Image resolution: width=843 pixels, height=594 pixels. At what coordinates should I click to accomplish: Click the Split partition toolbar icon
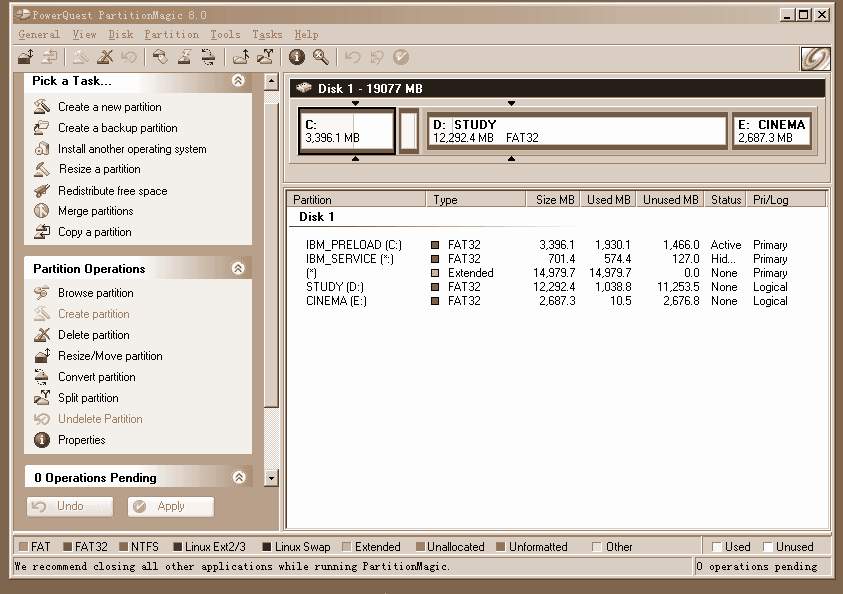tap(265, 56)
